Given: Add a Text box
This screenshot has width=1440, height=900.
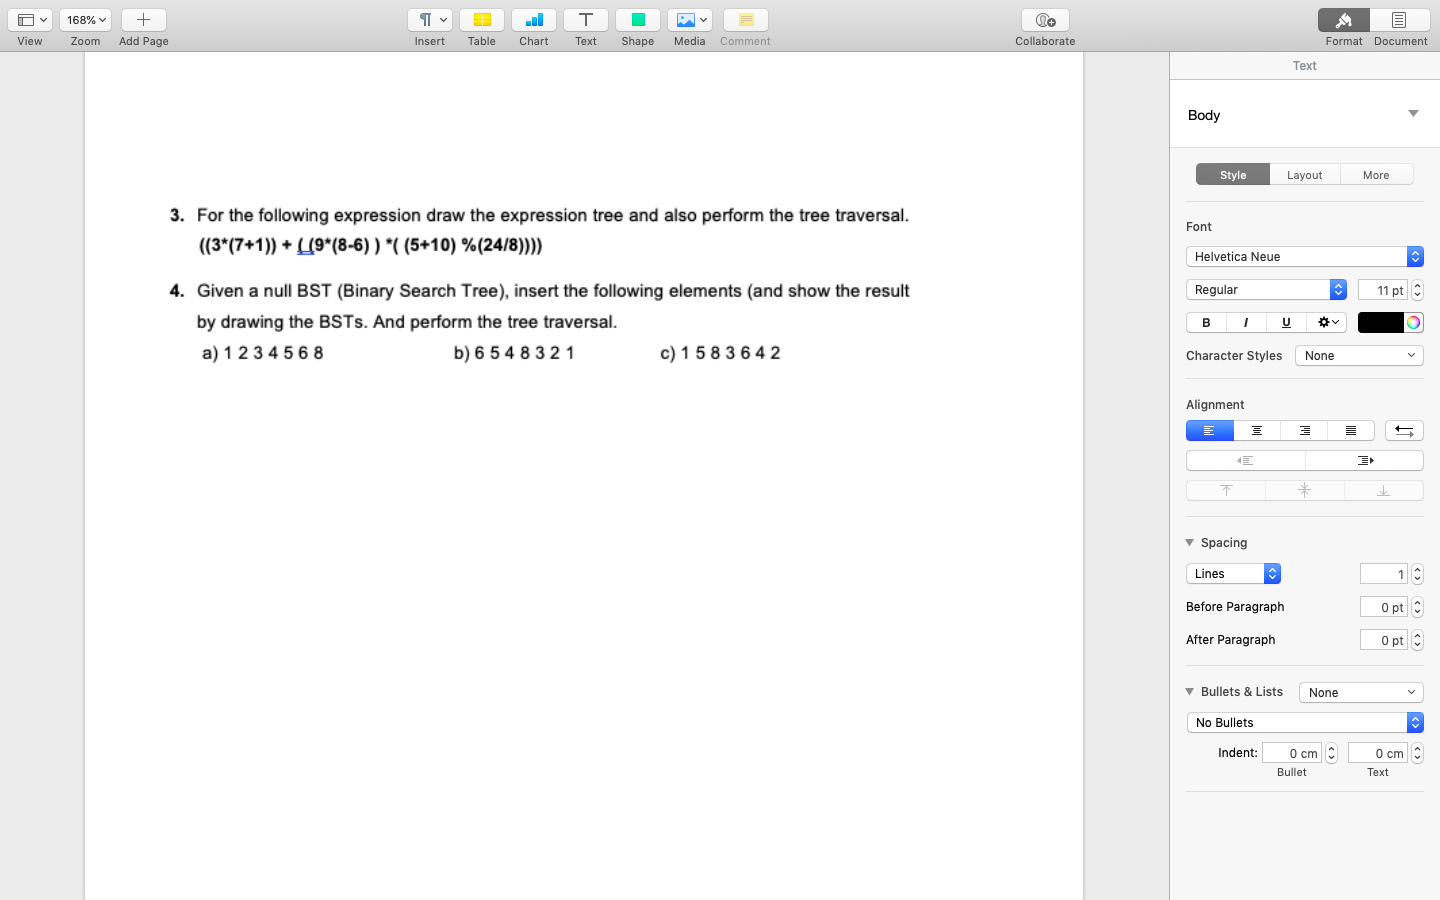Looking at the screenshot, I should tap(585, 20).
